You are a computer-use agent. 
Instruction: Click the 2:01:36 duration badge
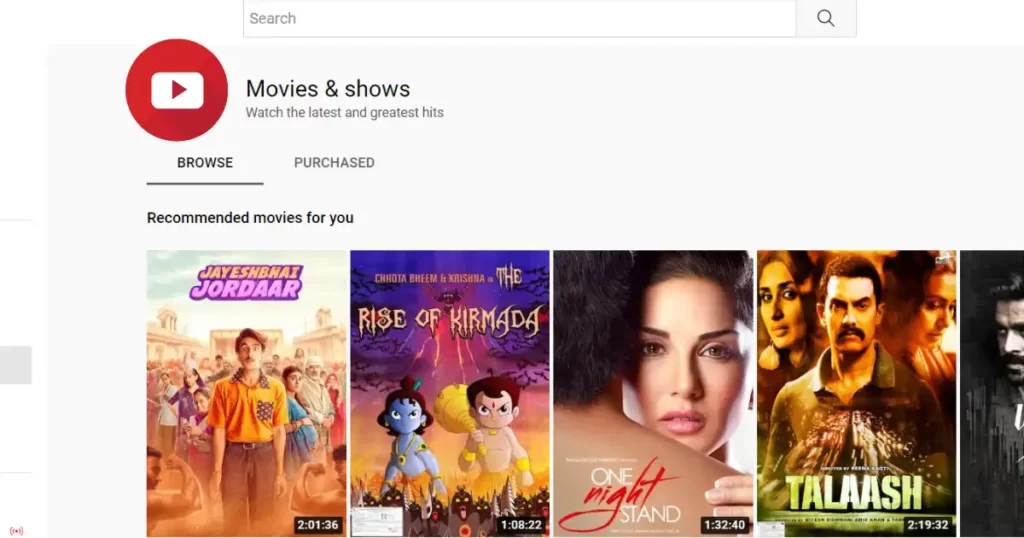coord(318,525)
